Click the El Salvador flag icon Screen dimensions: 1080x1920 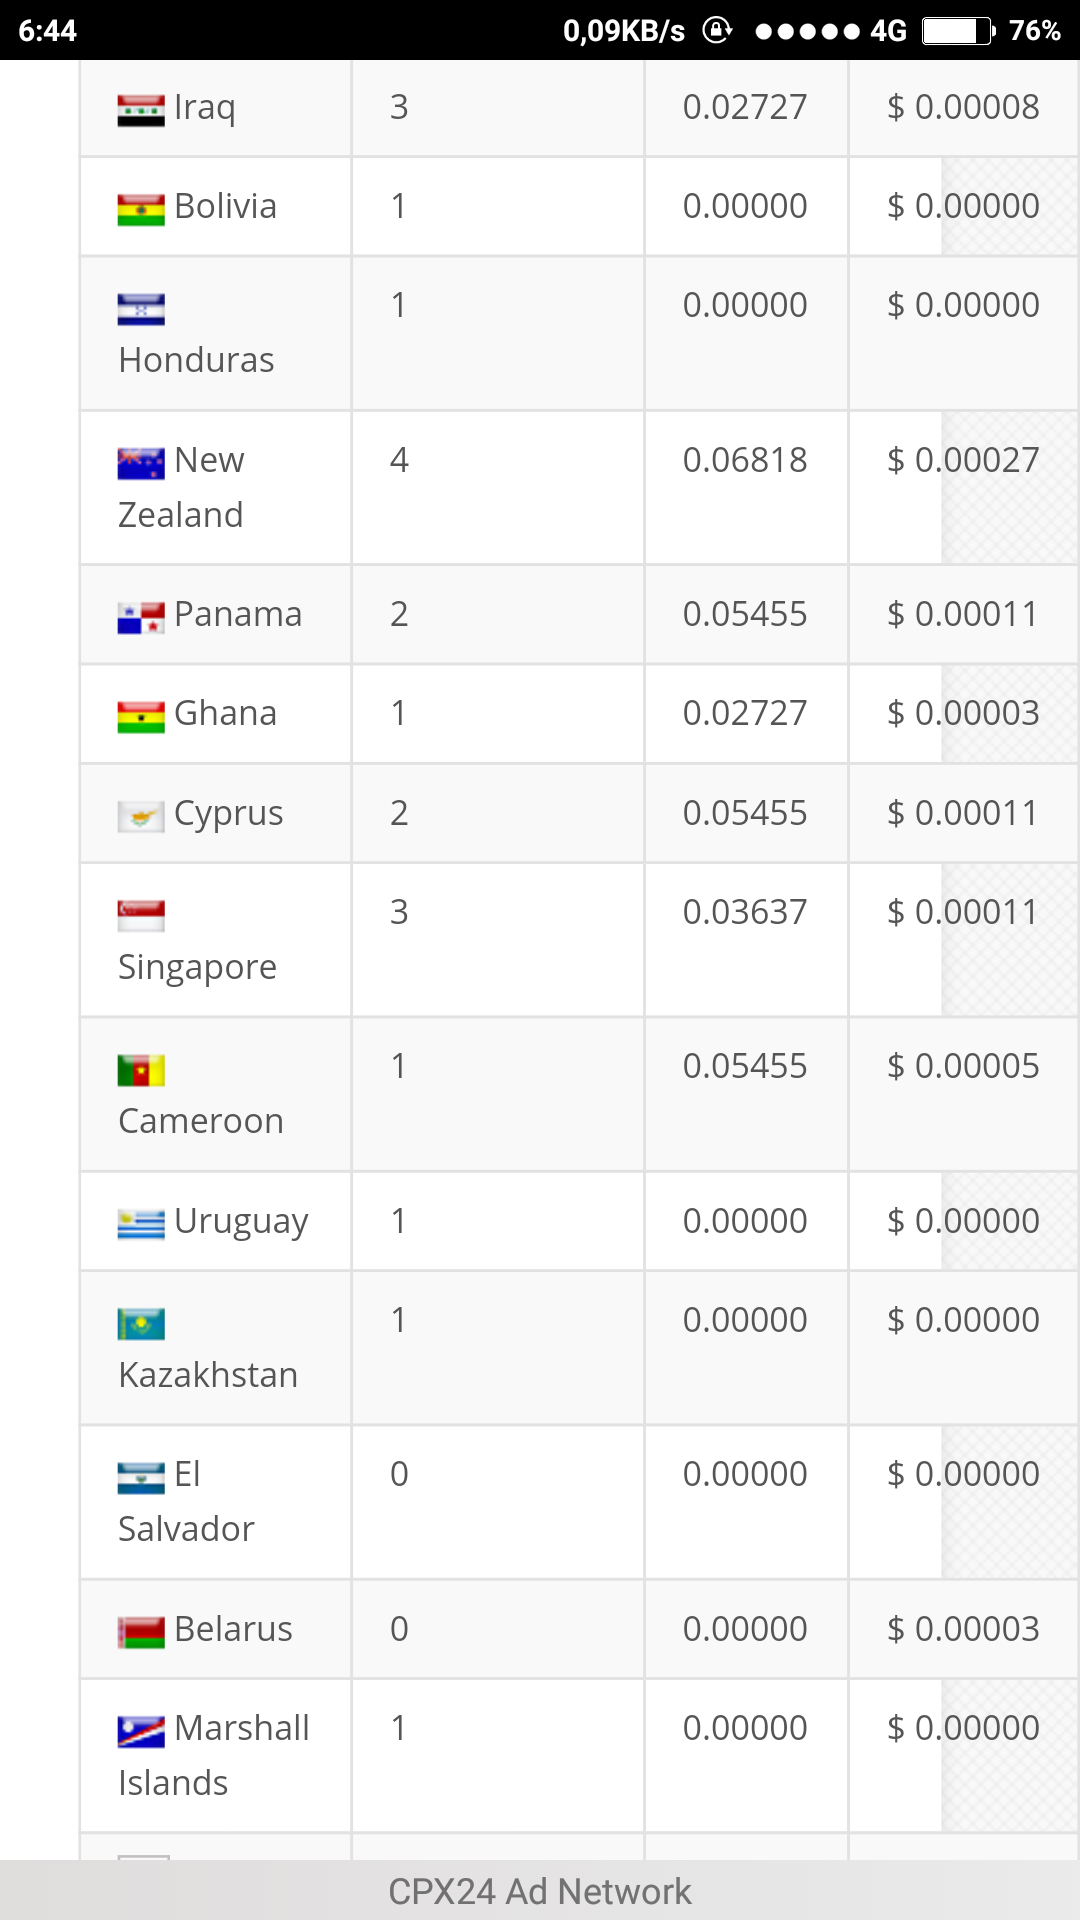141,1478
